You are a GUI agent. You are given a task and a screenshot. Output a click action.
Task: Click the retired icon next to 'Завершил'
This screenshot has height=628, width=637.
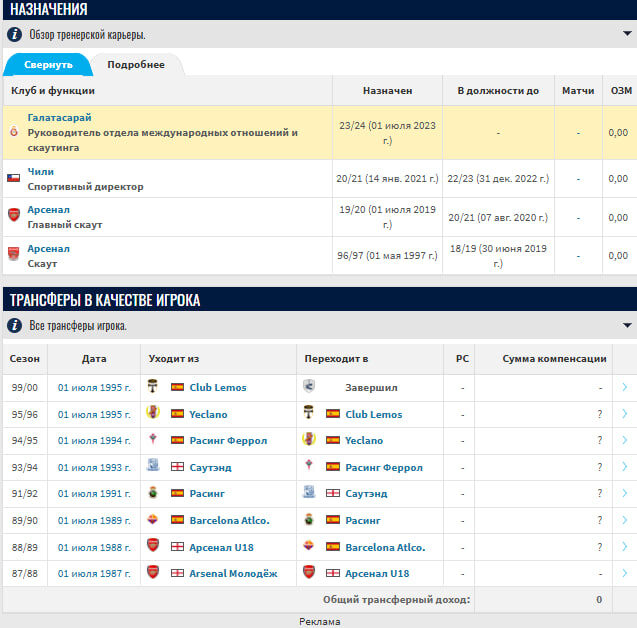pos(309,386)
